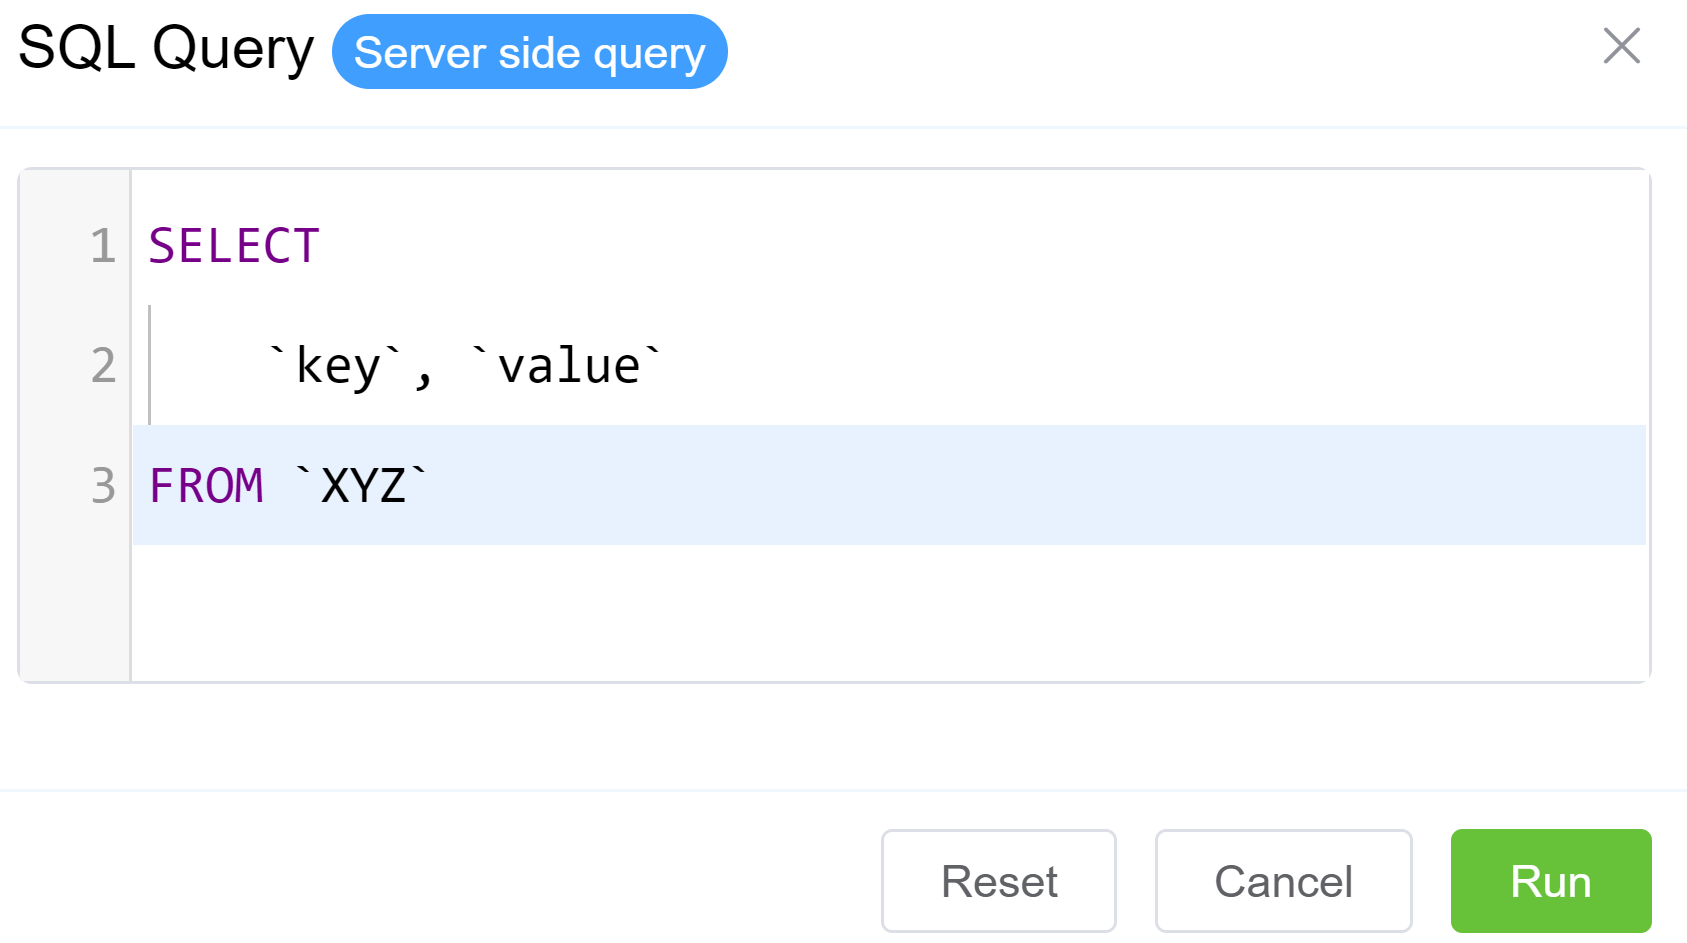Run the SQL query
The image size is (1687, 943).
(x=1550, y=881)
